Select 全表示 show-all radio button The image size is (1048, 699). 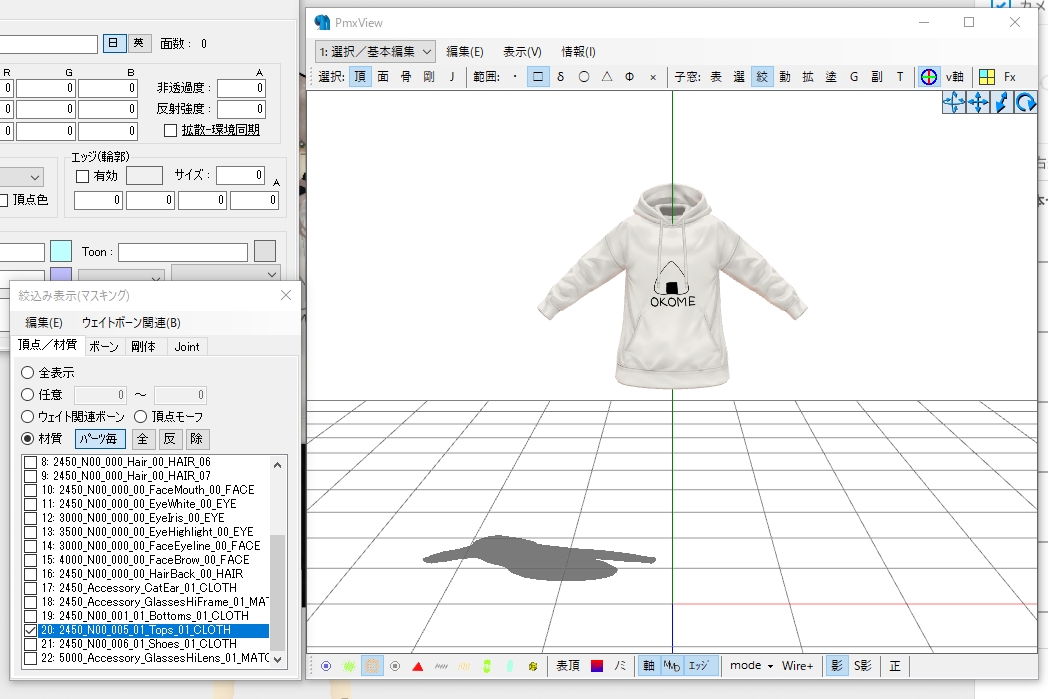[x=27, y=372]
